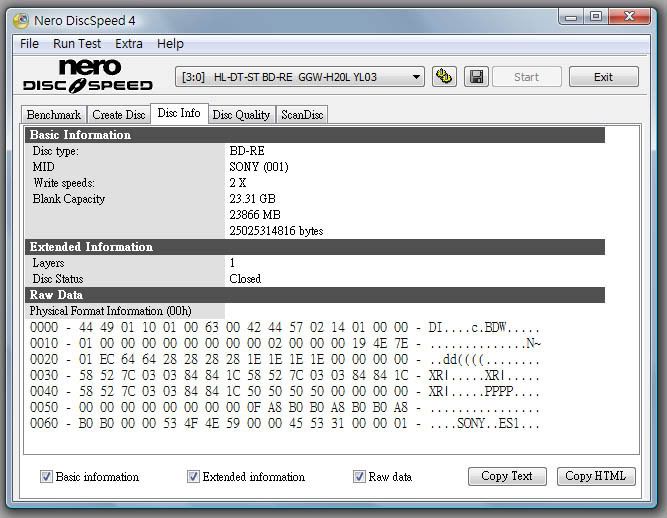Click the disc type value BD-RE

[x=247, y=151]
